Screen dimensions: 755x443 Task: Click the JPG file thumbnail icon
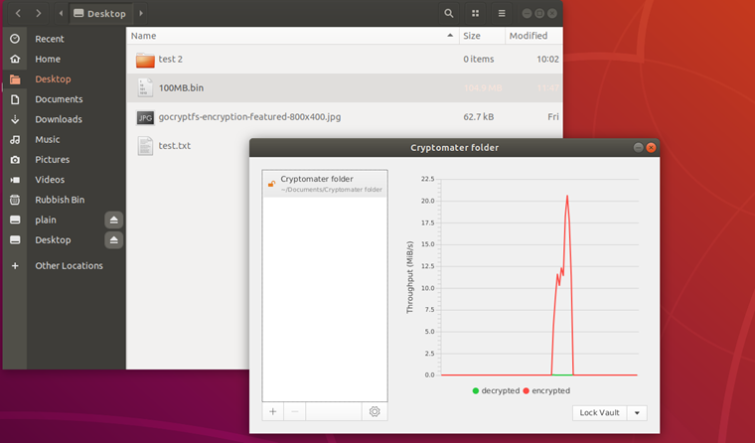(145, 117)
